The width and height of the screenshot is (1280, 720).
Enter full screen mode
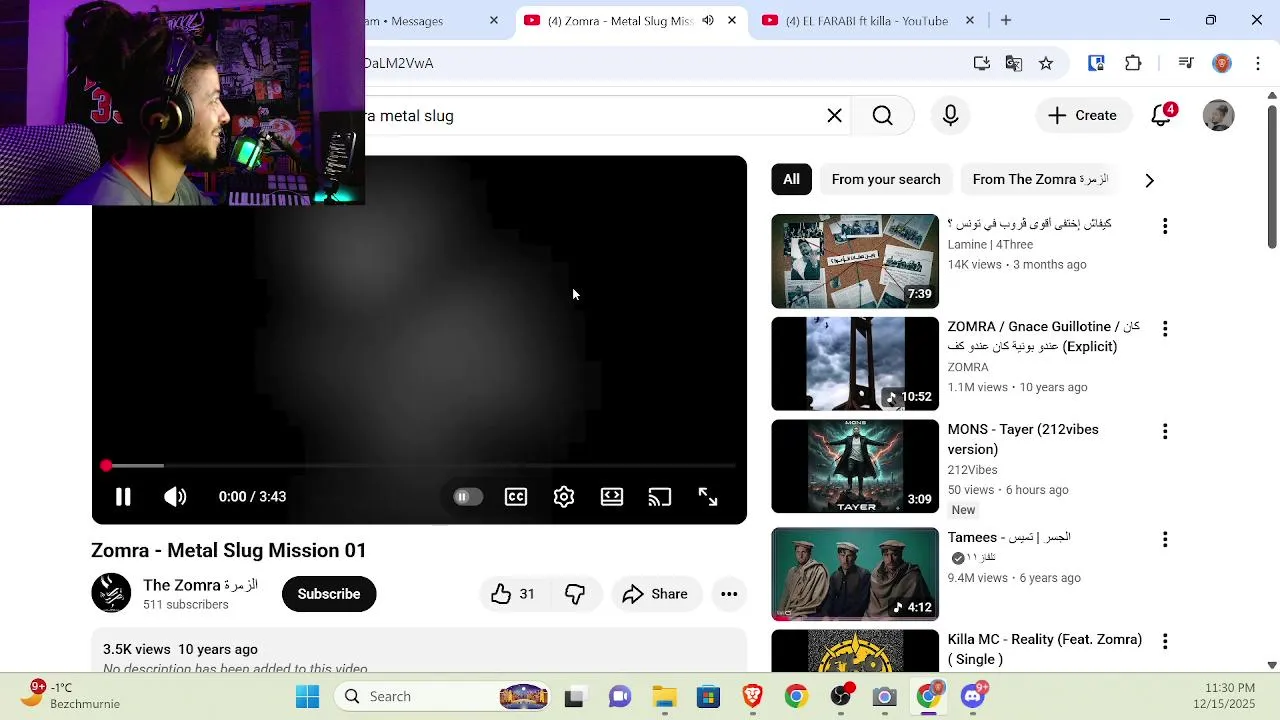708,497
